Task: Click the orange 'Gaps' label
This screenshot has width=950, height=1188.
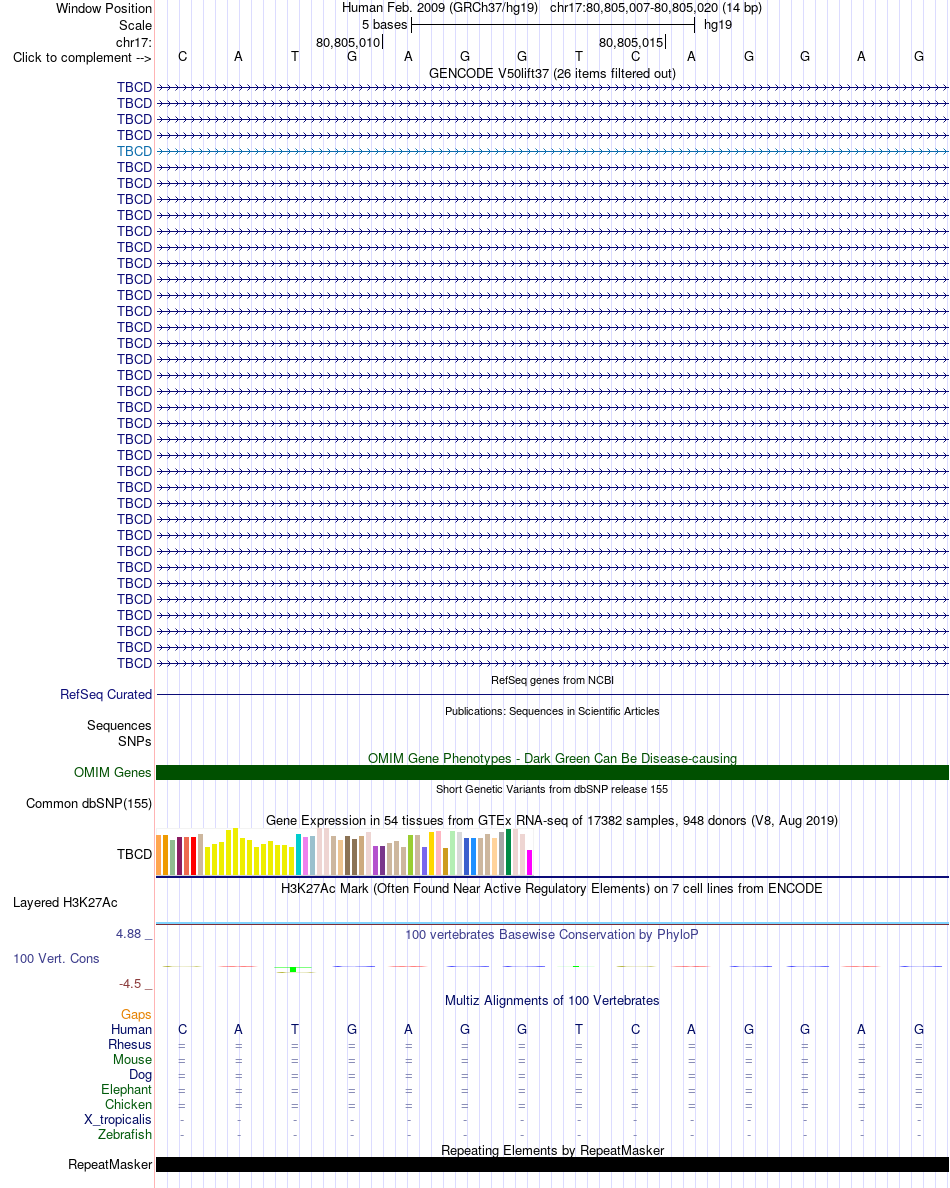Action: [x=136, y=1014]
